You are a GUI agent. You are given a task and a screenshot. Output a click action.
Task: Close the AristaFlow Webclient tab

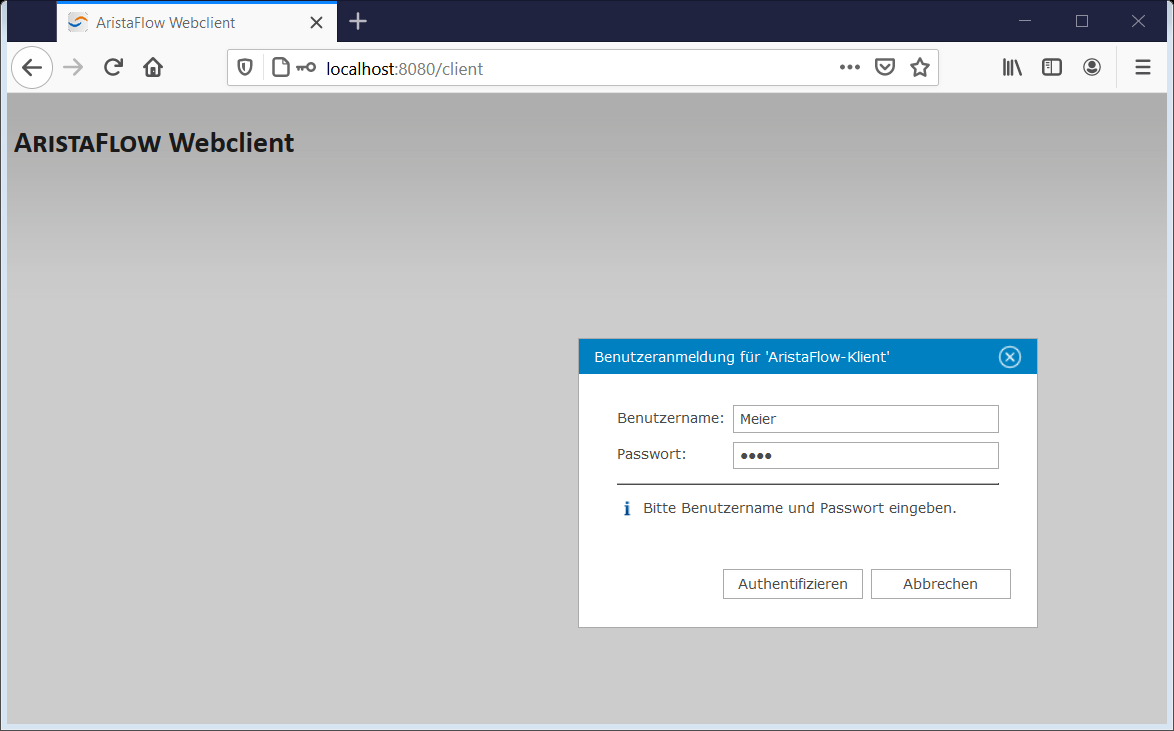click(316, 22)
